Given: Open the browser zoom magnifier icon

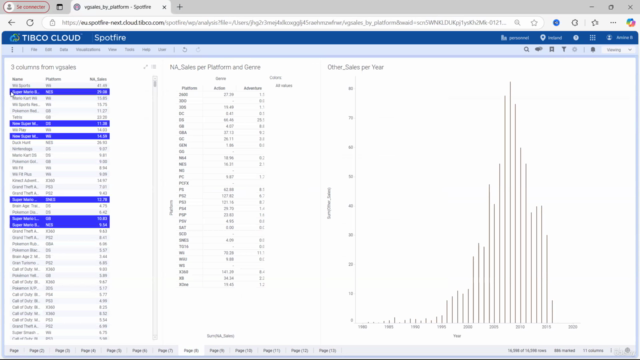Looking at the screenshot, I should tap(517, 23).
